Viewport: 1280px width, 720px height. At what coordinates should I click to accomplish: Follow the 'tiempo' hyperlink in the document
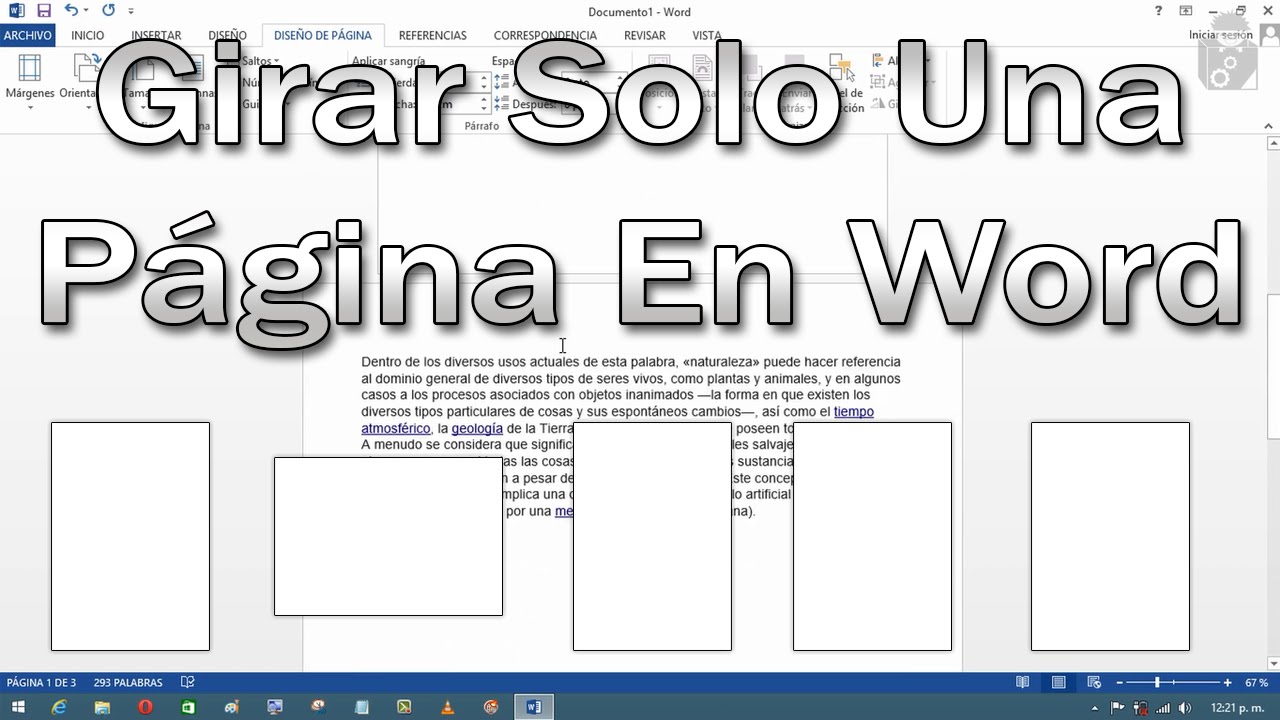pos(854,412)
